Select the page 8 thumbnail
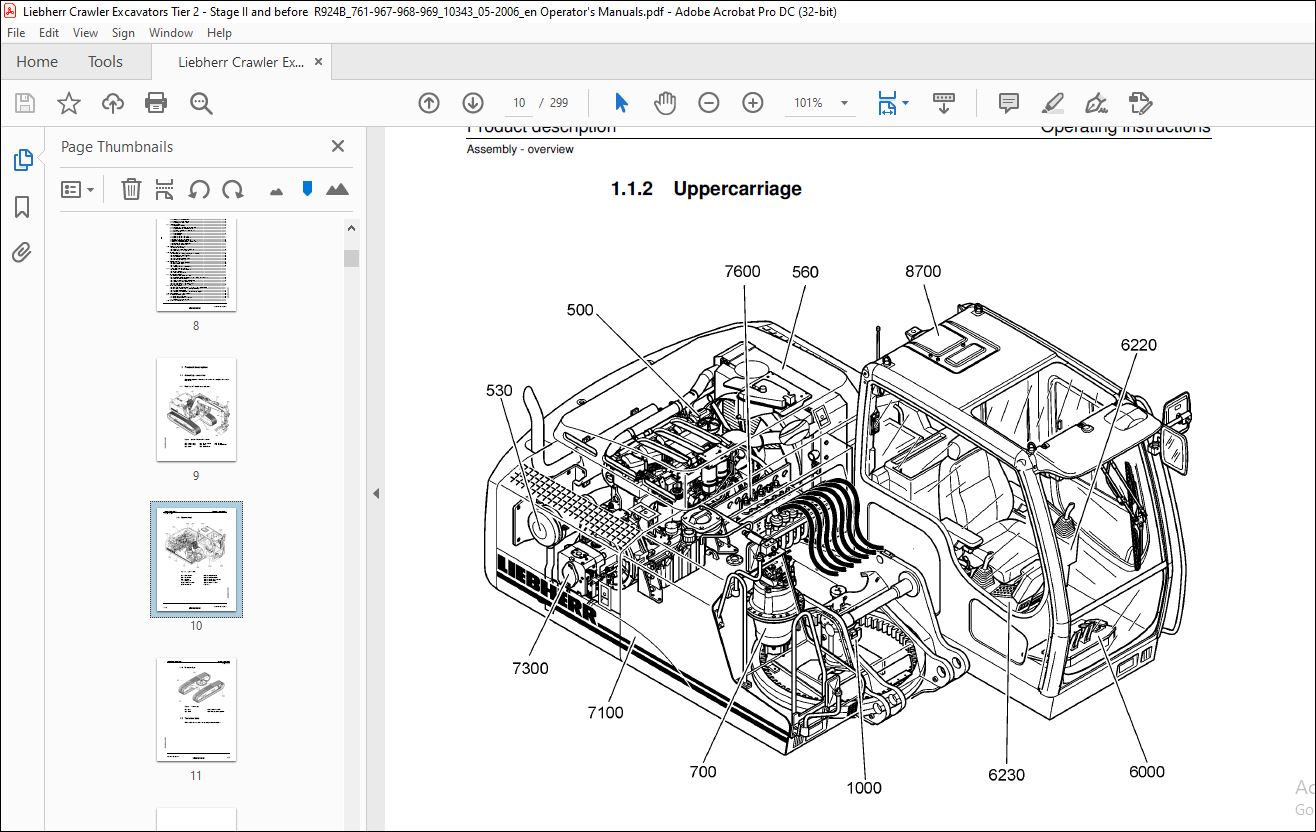 [x=196, y=266]
